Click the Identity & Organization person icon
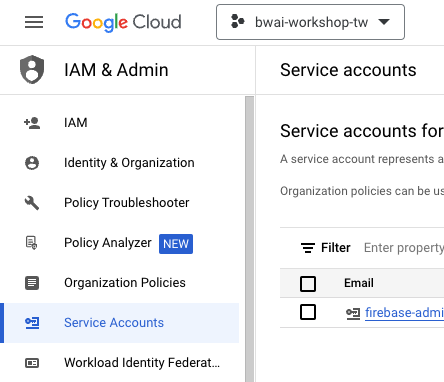Screen dimensions: 444x382 coord(32,163)
